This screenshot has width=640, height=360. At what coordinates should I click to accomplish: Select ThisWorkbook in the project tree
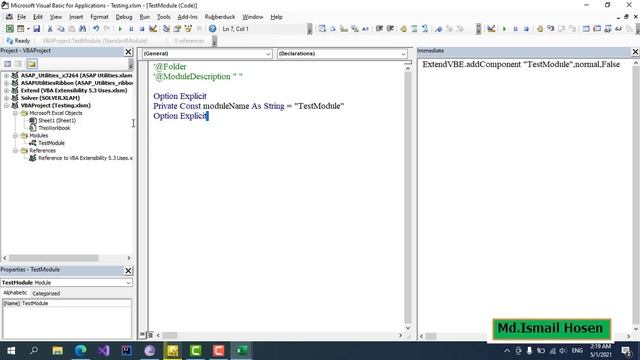click(x=54, y=128)
